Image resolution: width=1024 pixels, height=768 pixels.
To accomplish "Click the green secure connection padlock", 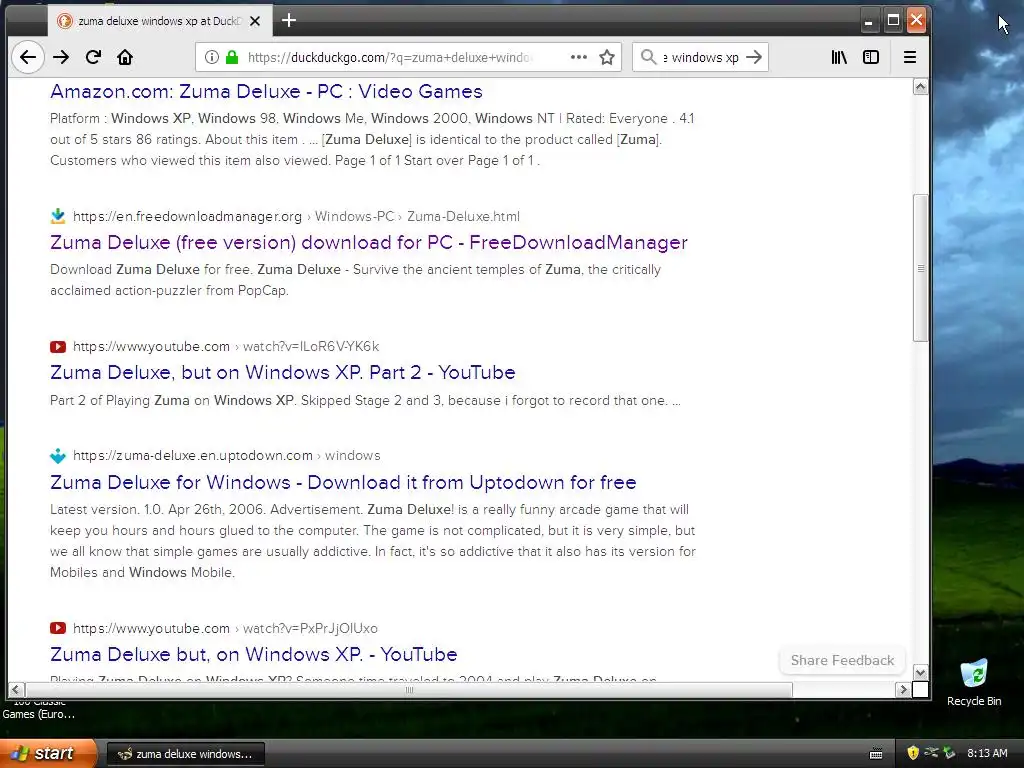I will tap(232, 57).
